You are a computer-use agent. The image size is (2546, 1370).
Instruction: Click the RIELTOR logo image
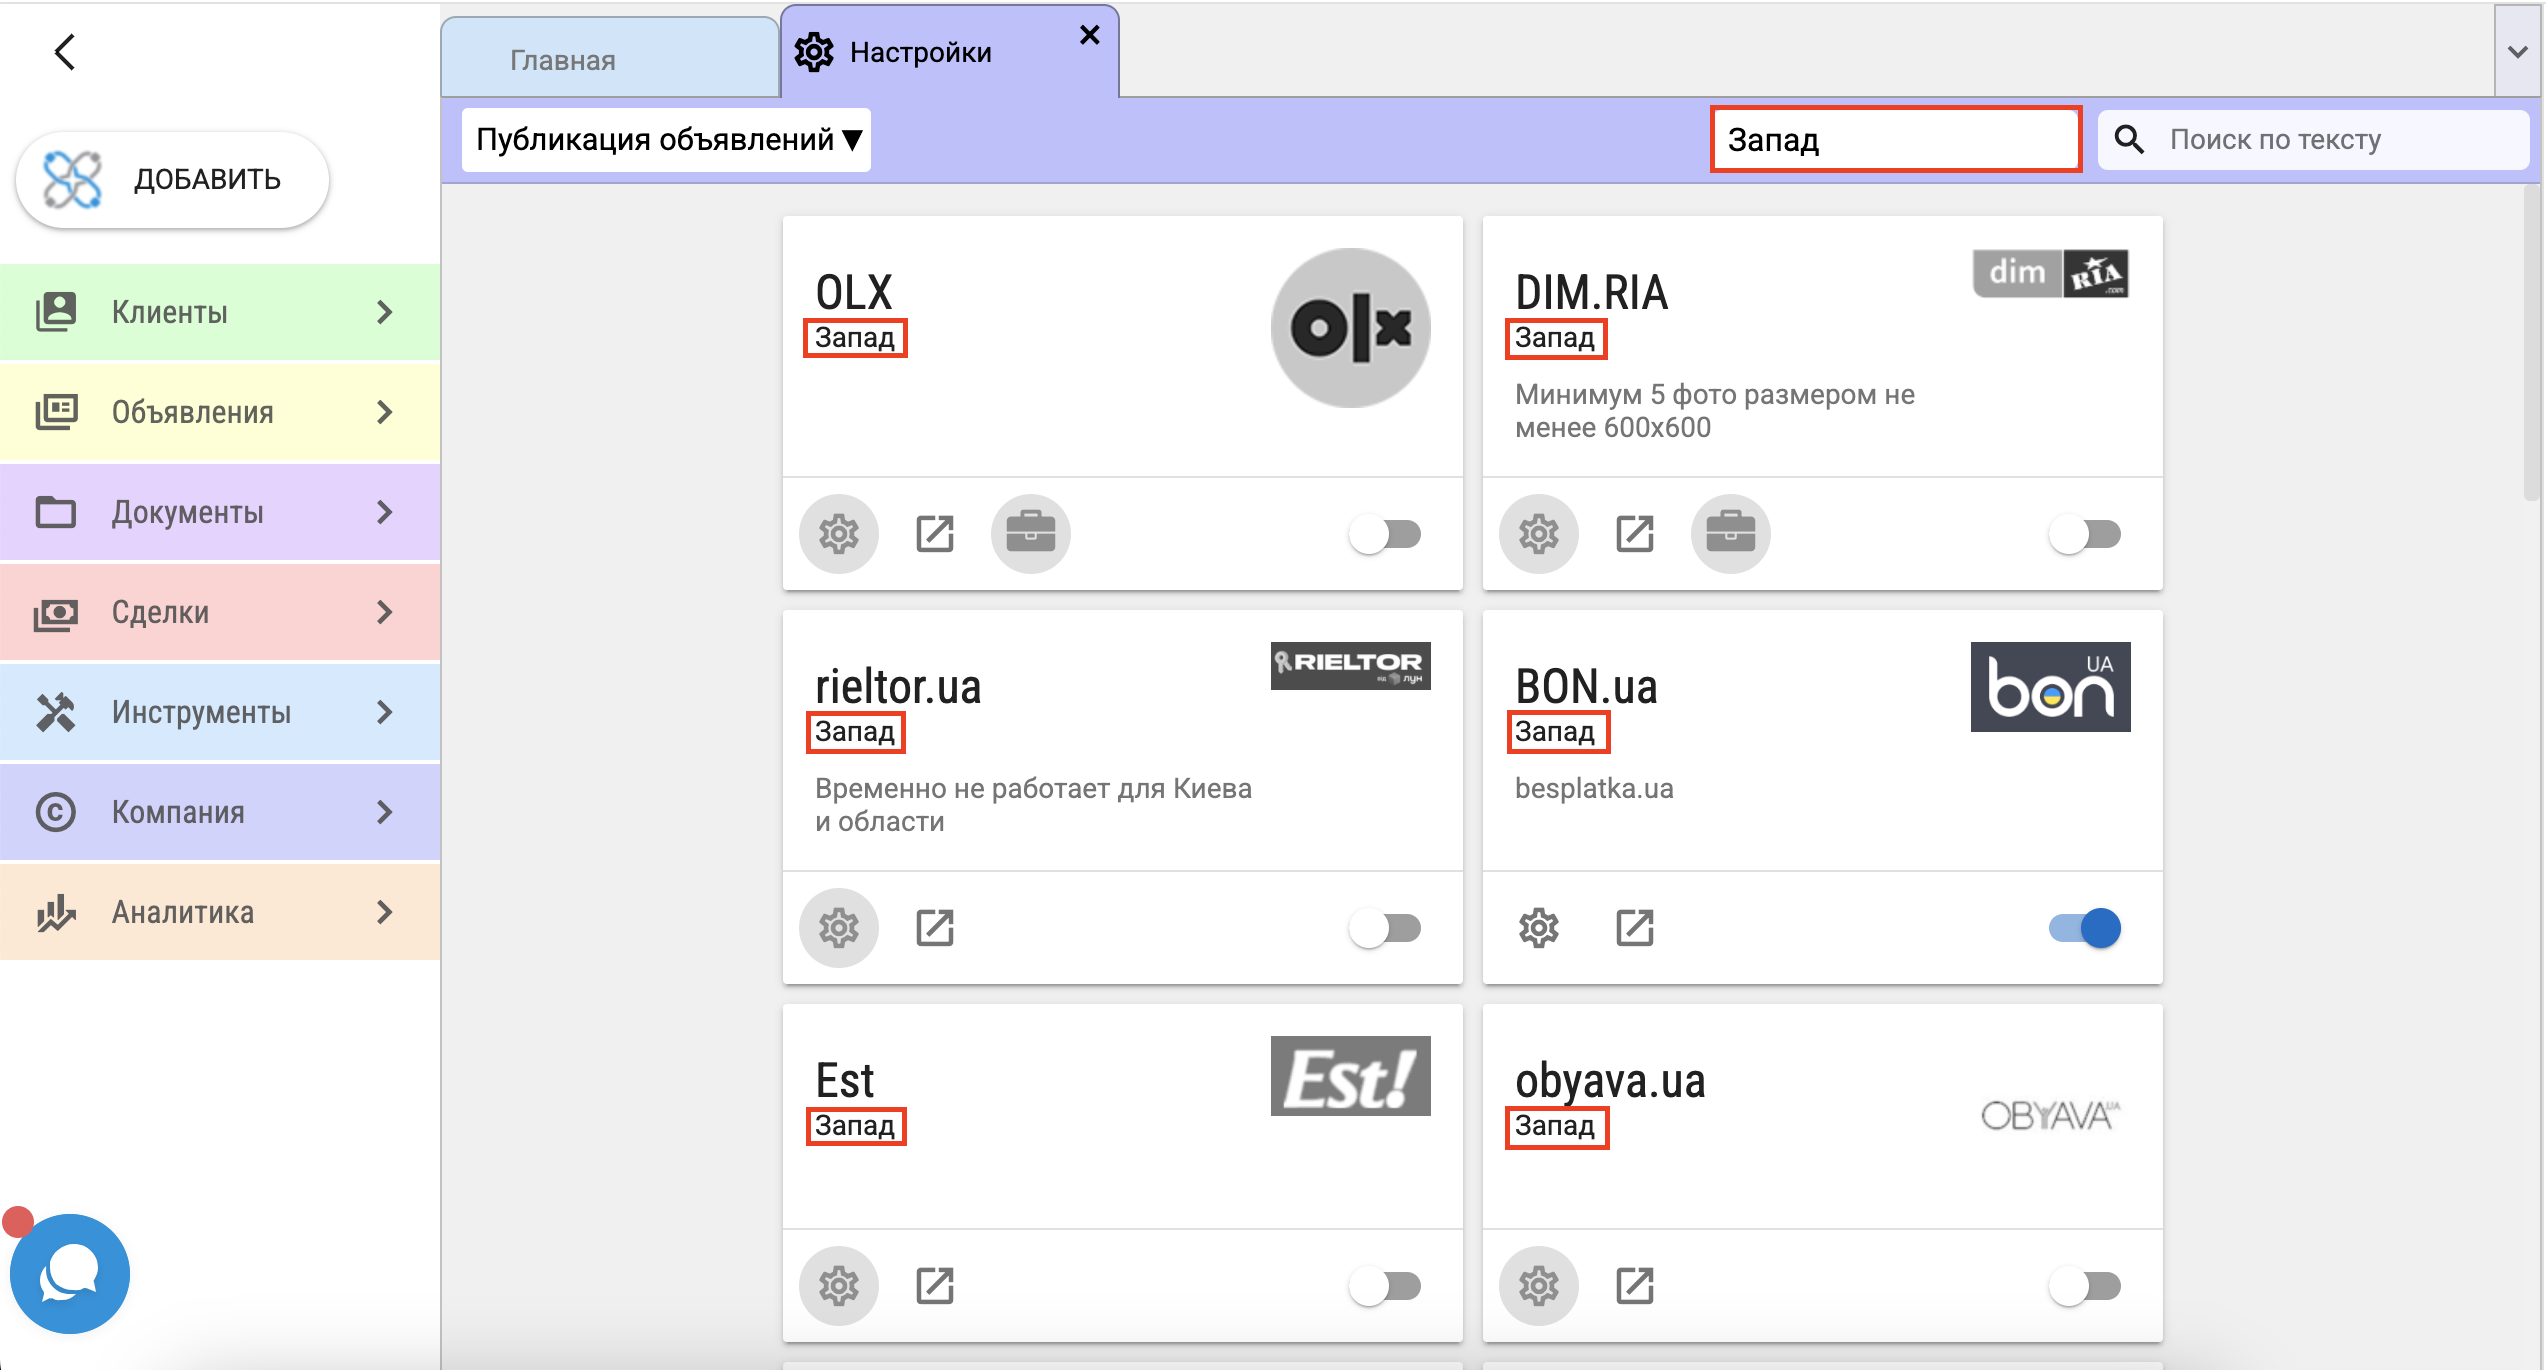(x=1350, y=666)
